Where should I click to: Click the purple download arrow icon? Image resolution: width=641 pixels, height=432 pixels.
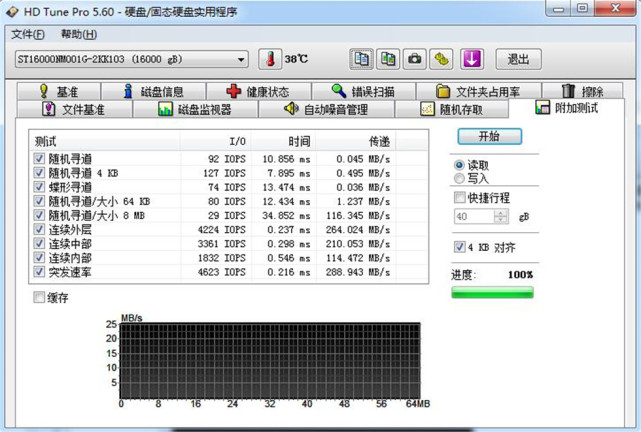click(x=472, y=59)
